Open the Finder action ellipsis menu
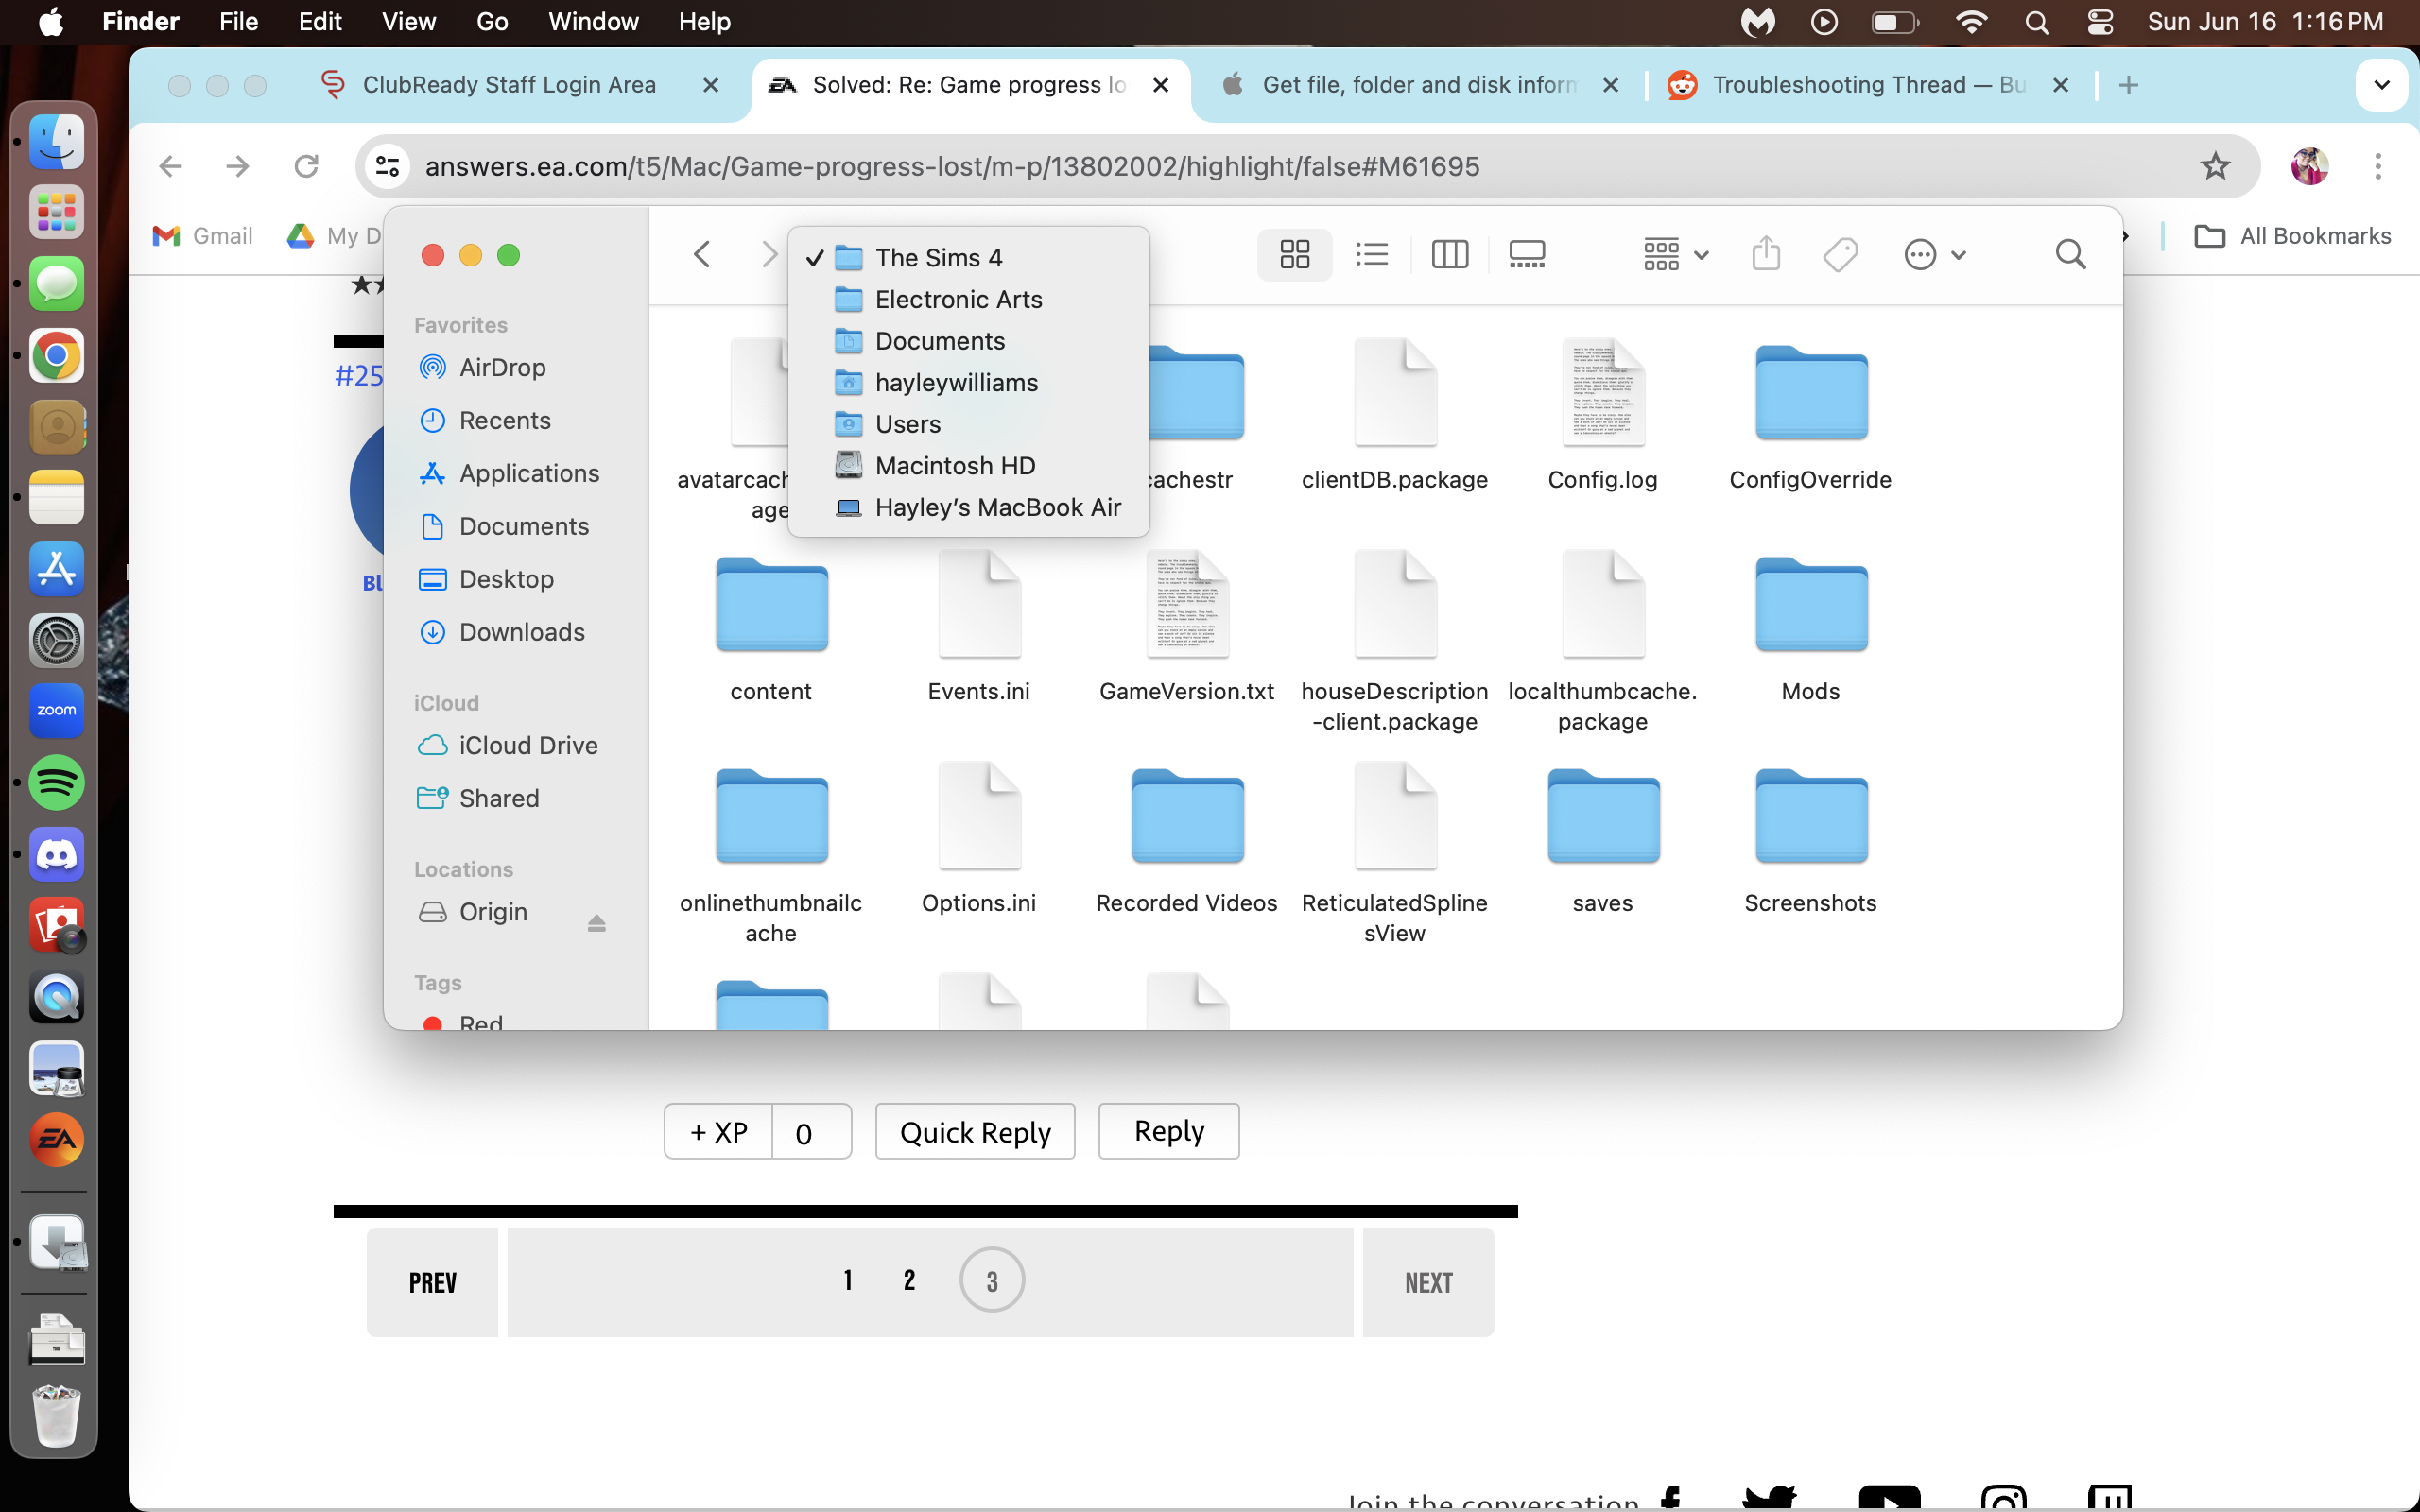Viewport: 2420px width, 1512px height. [x=1934, y=254]
